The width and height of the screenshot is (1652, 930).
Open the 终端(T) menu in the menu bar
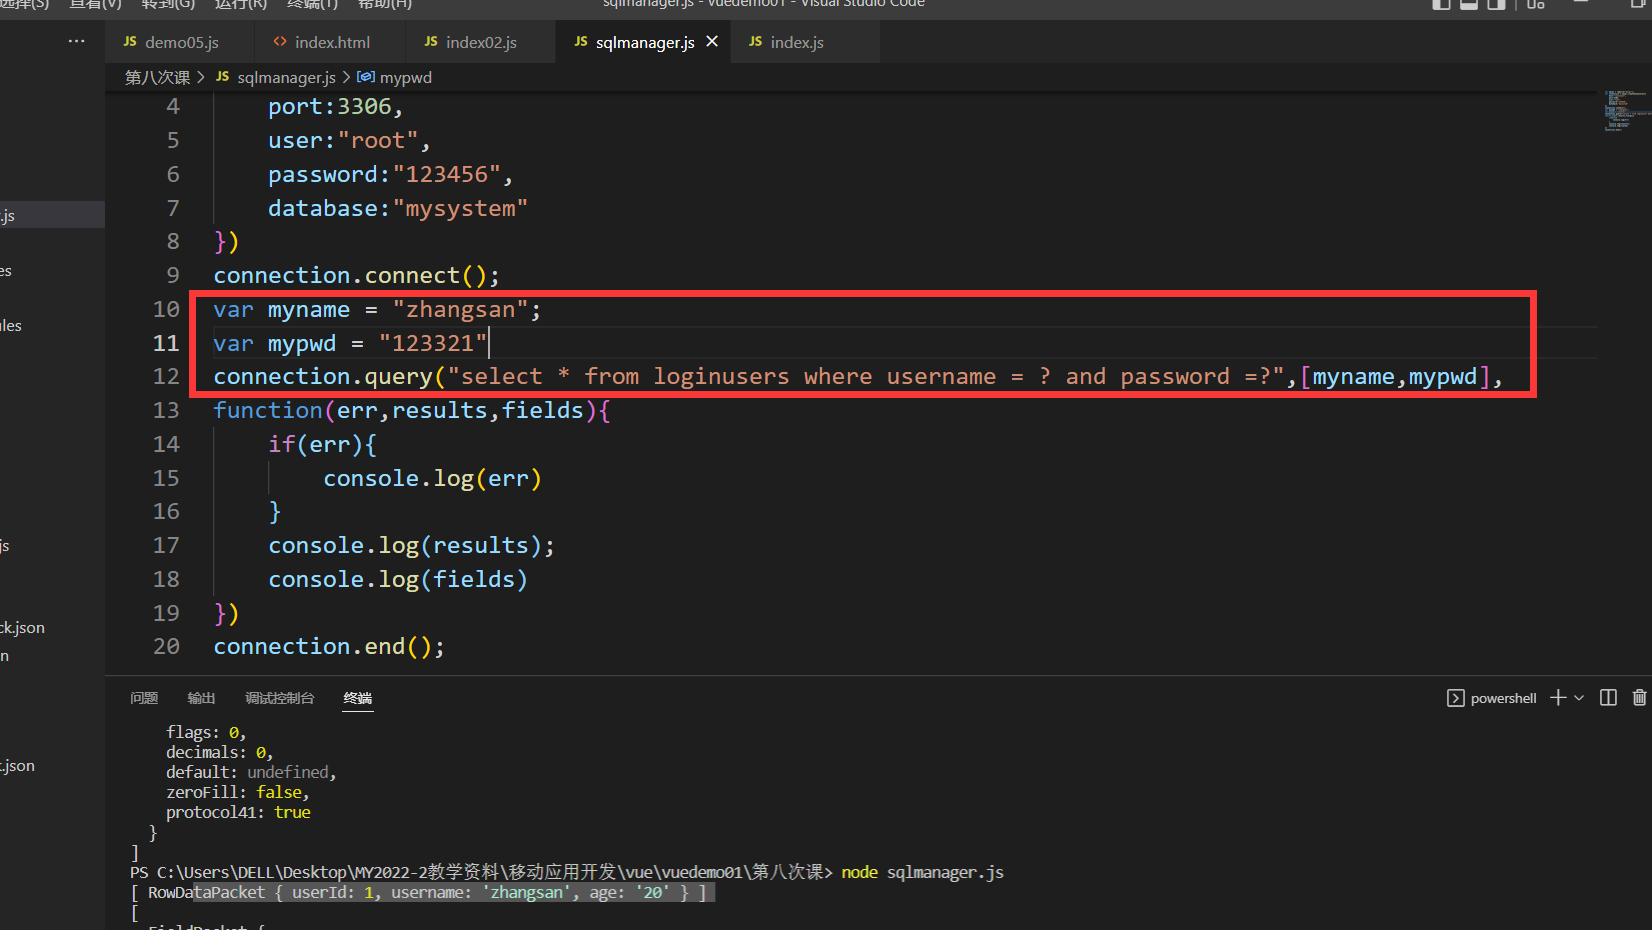[x=312, y=5]
